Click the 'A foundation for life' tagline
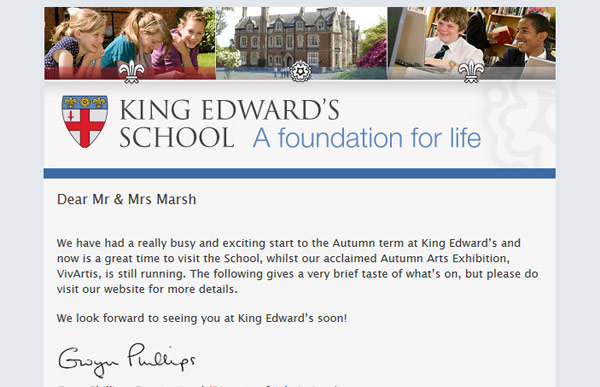The height and width of the screenshot is (387, 600). [x=367, y=138]
